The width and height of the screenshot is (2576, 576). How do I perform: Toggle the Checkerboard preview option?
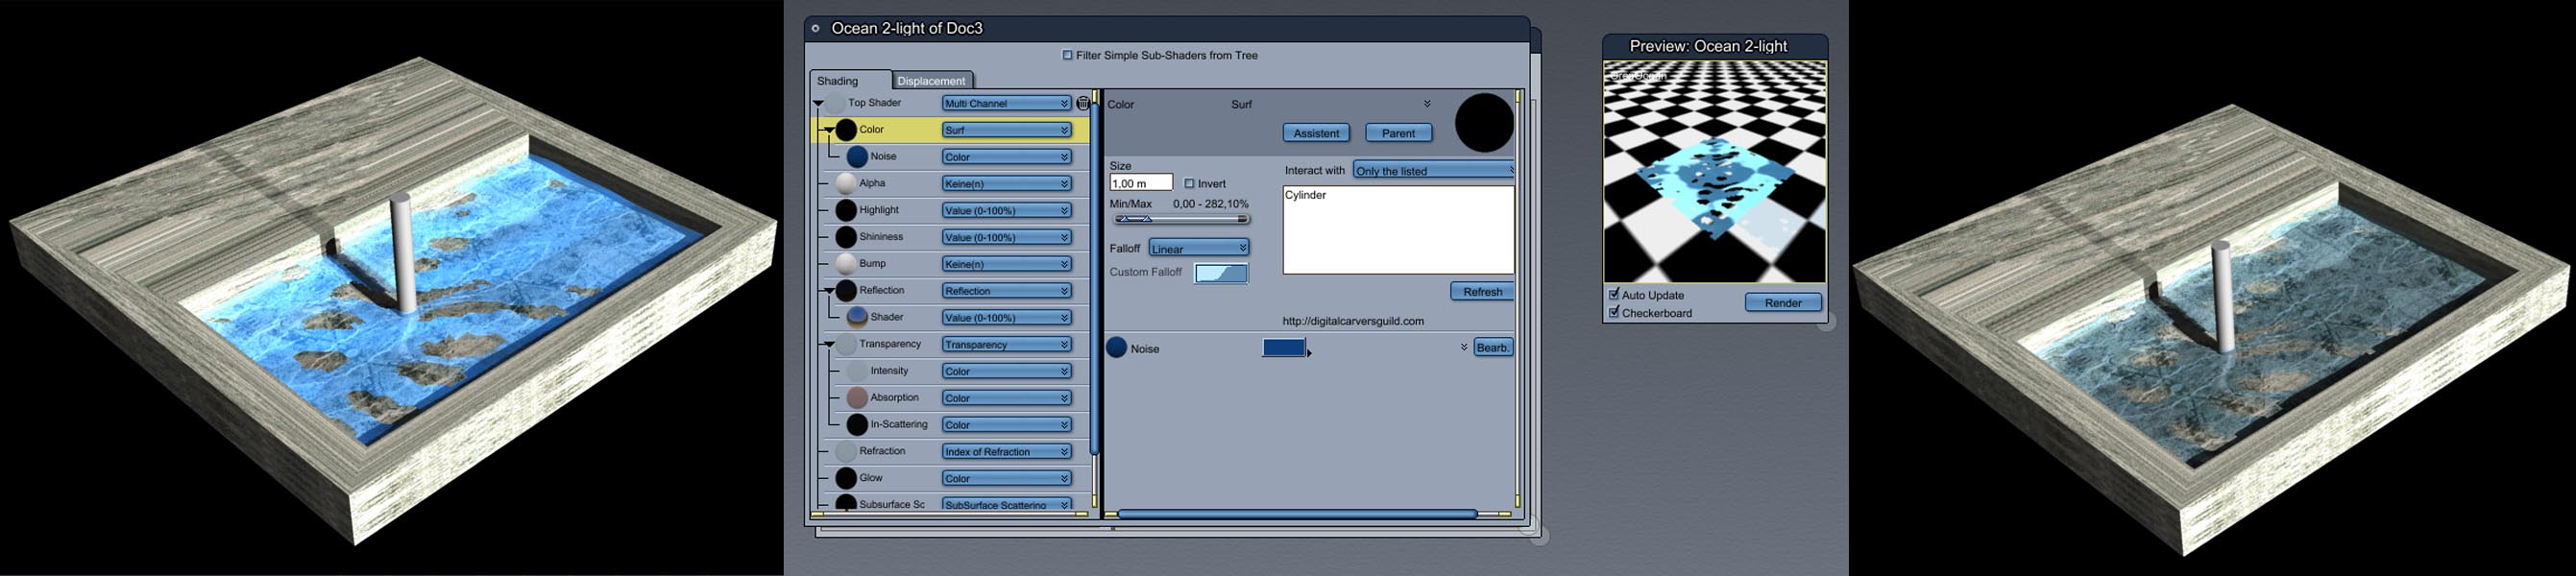(1614, 313)
